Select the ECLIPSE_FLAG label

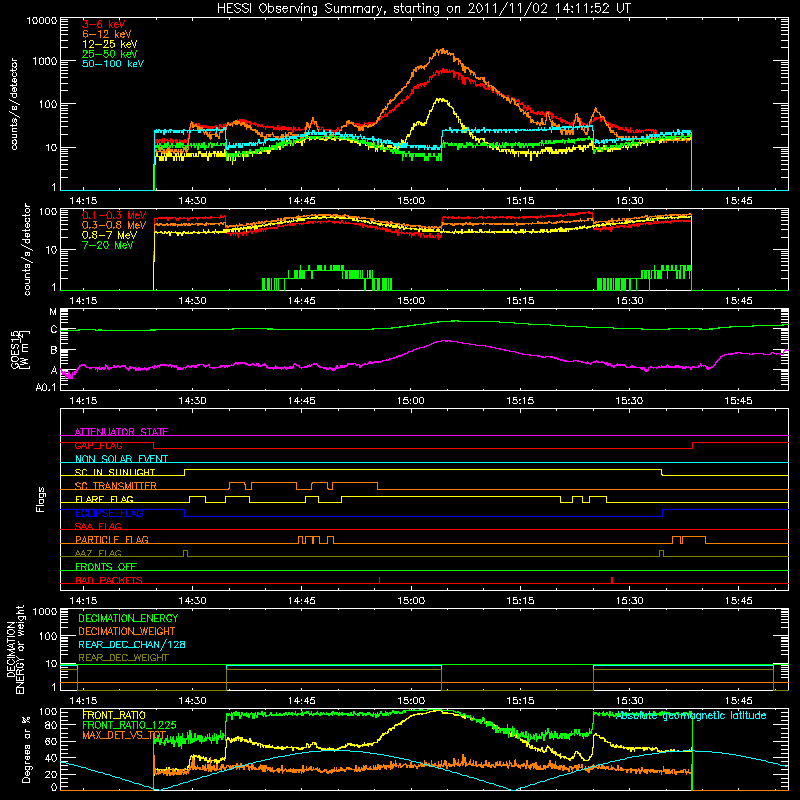point(109,513)
